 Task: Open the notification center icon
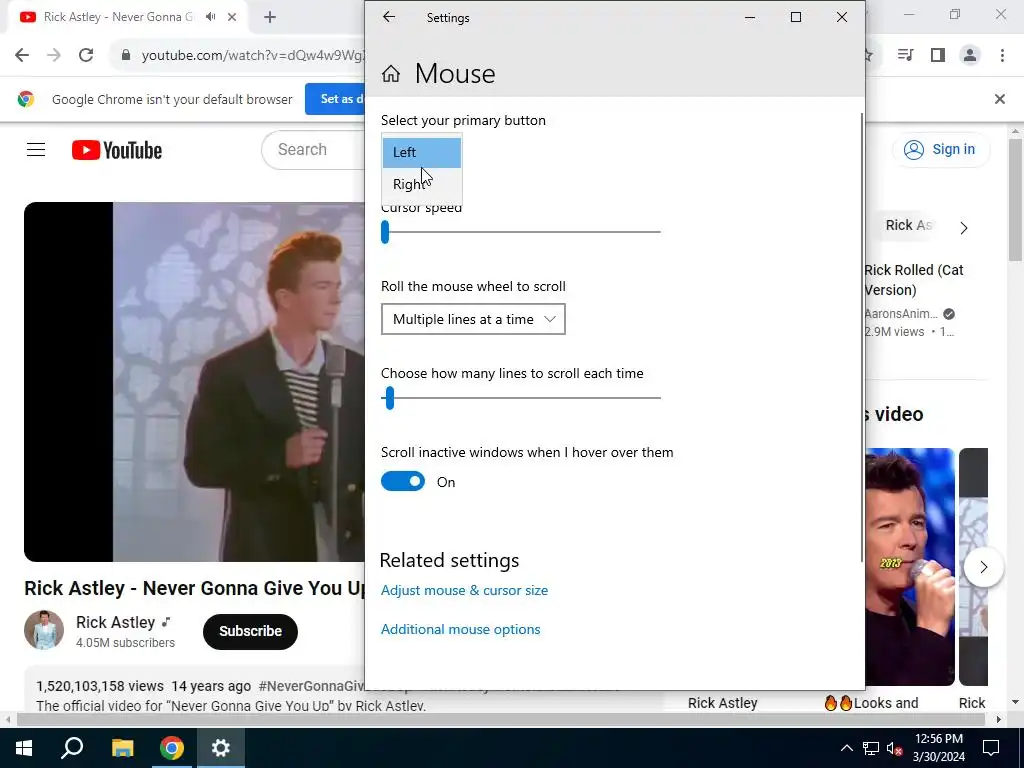click(991, 748)
